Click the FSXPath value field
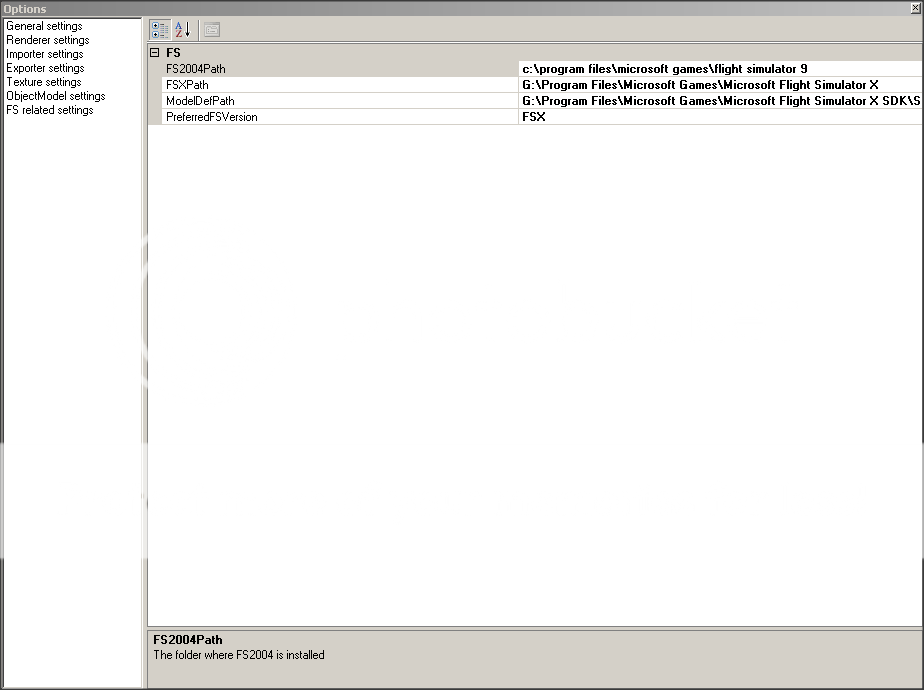This screenshot has height=690, width=924. (700, 84)
